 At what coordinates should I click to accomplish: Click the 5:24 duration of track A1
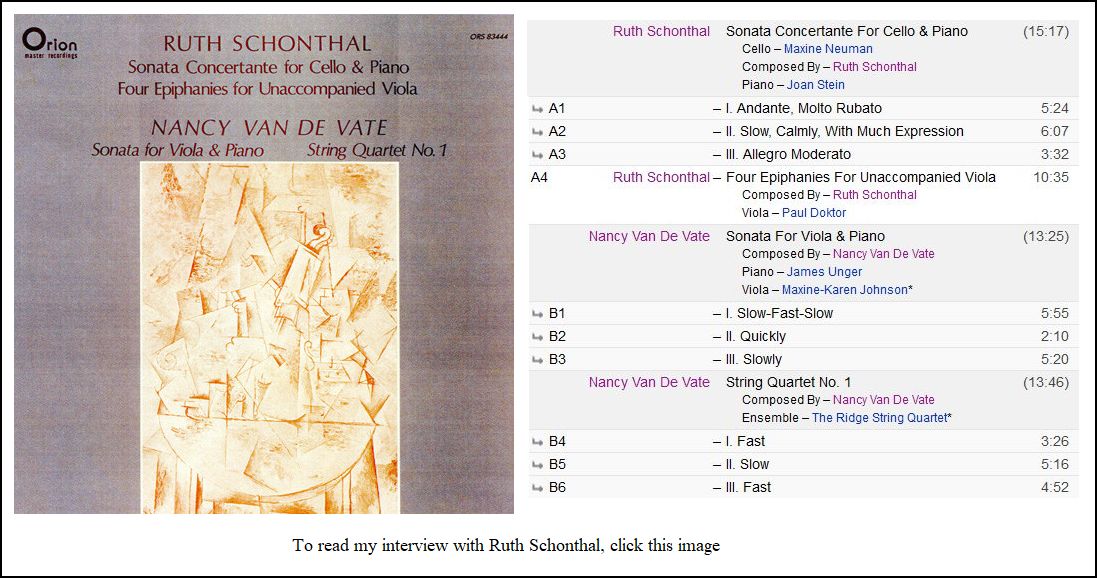coord(1055,108)
